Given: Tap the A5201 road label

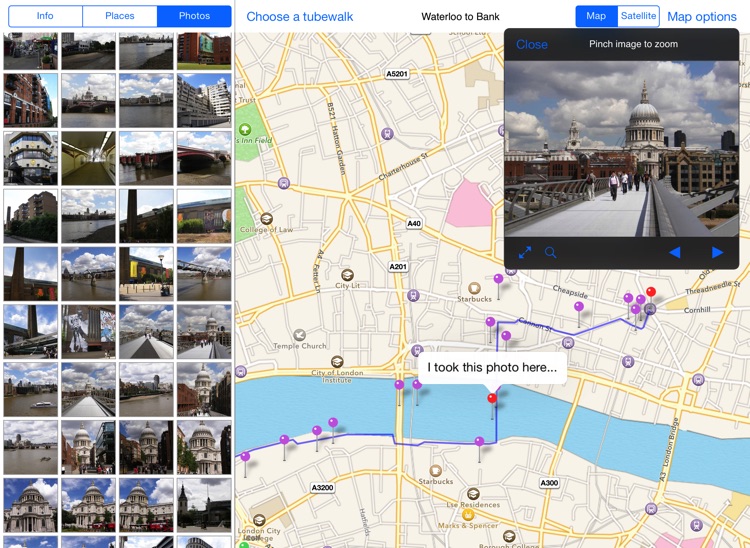Looking at the screenshot, I should point(397,74).
